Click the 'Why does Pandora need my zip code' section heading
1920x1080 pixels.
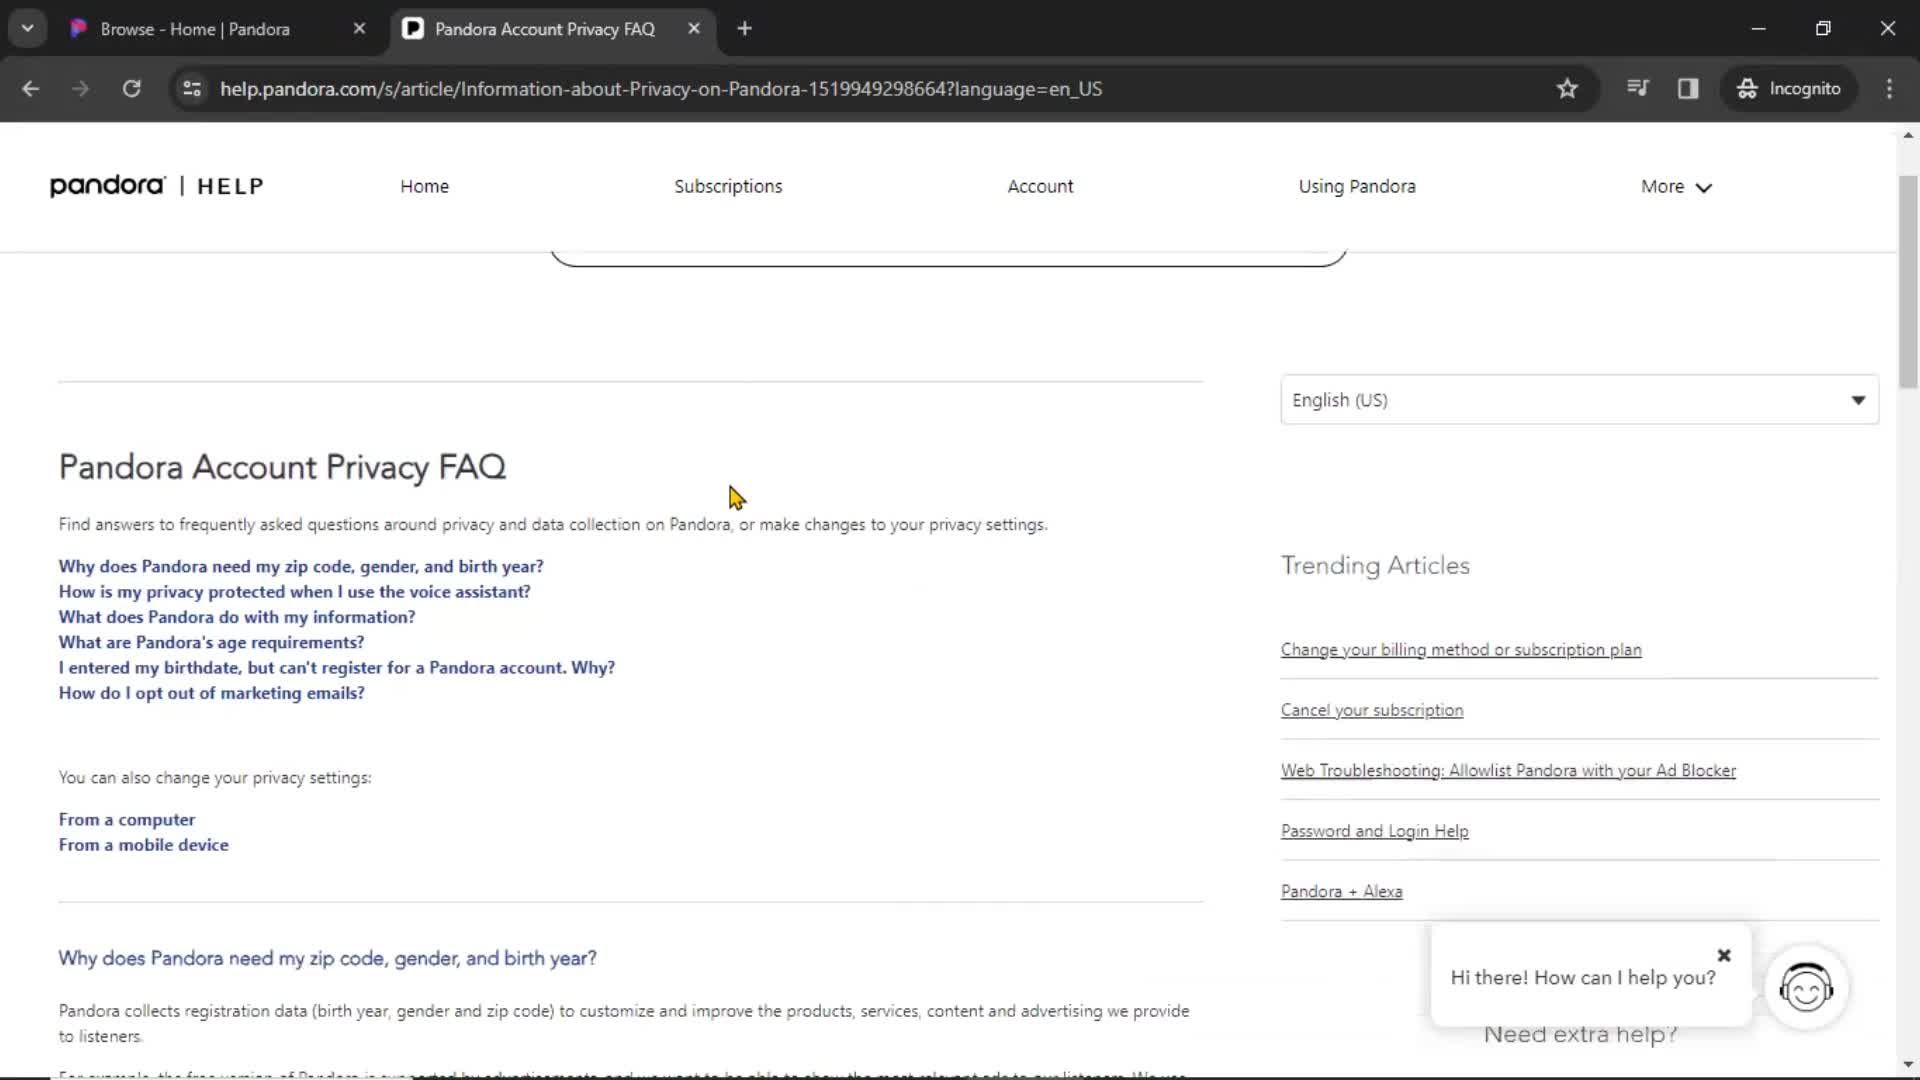coord(327,958)
